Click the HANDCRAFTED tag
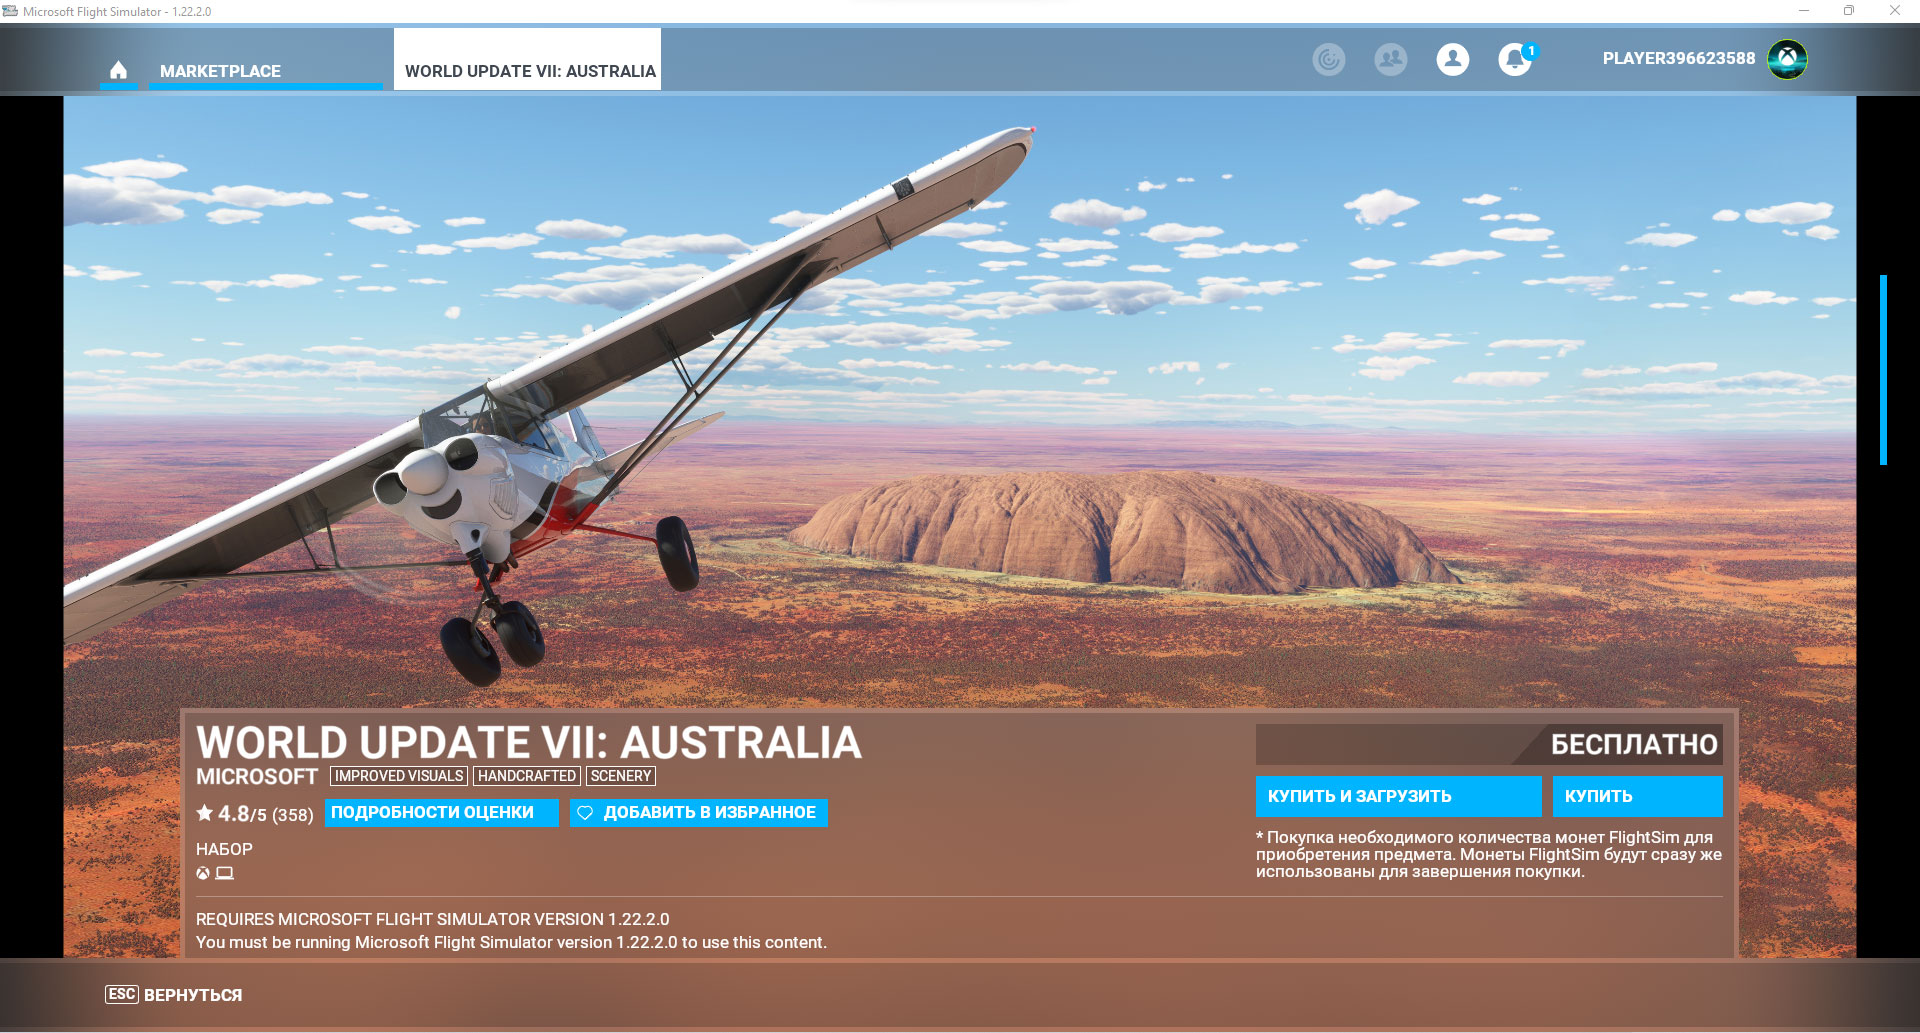The image size is (1920, 1033). [x=527, y=776]
